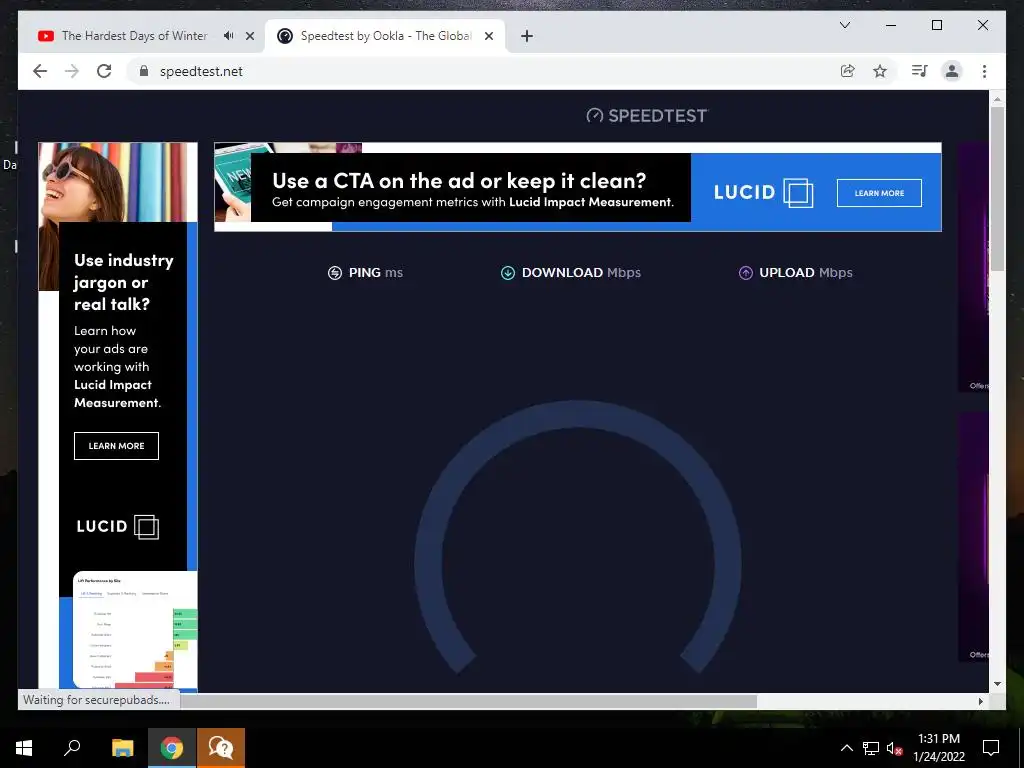Click the scroll down arrow of the page
Viewport: 1024px width, 768px height.
click(997, 684)
